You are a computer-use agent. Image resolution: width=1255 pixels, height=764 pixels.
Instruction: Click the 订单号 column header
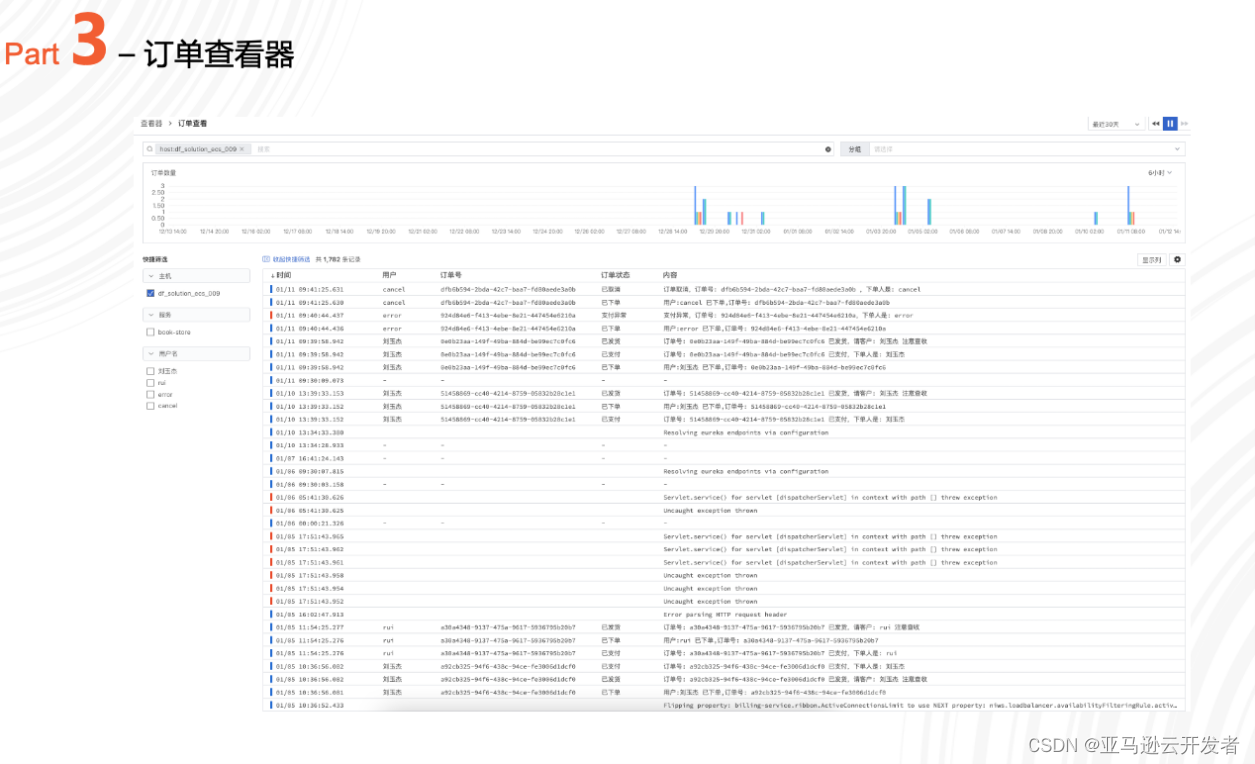coord(450,275)
